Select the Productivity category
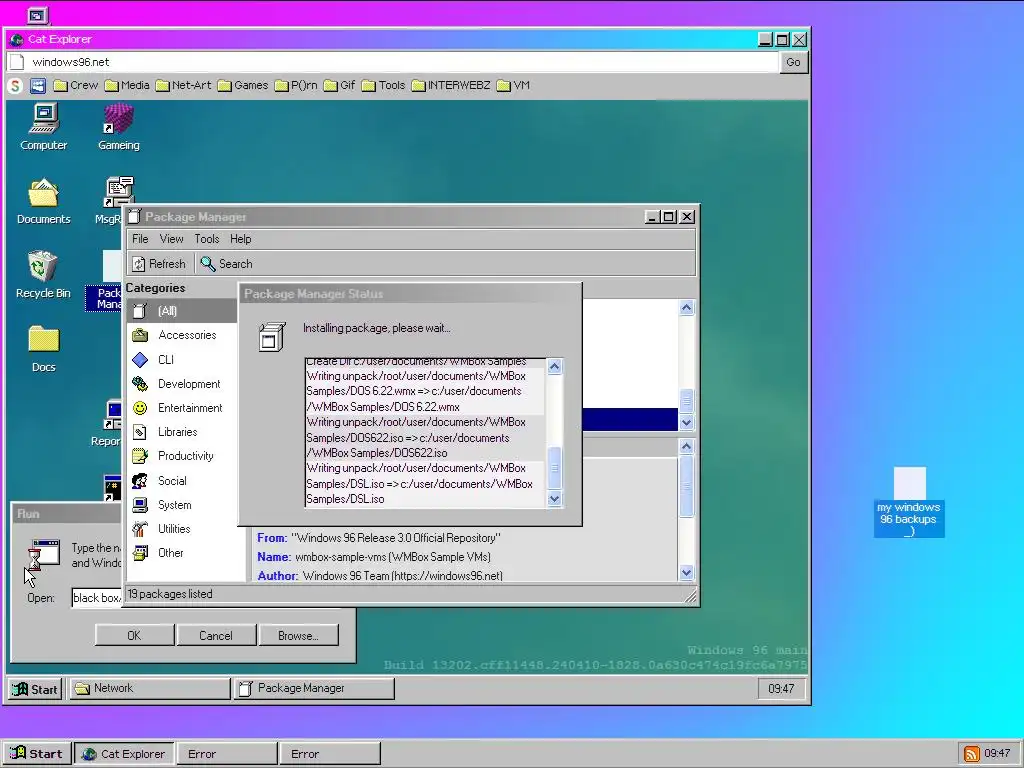This screenshot has height=768, width=1024. 182,456
